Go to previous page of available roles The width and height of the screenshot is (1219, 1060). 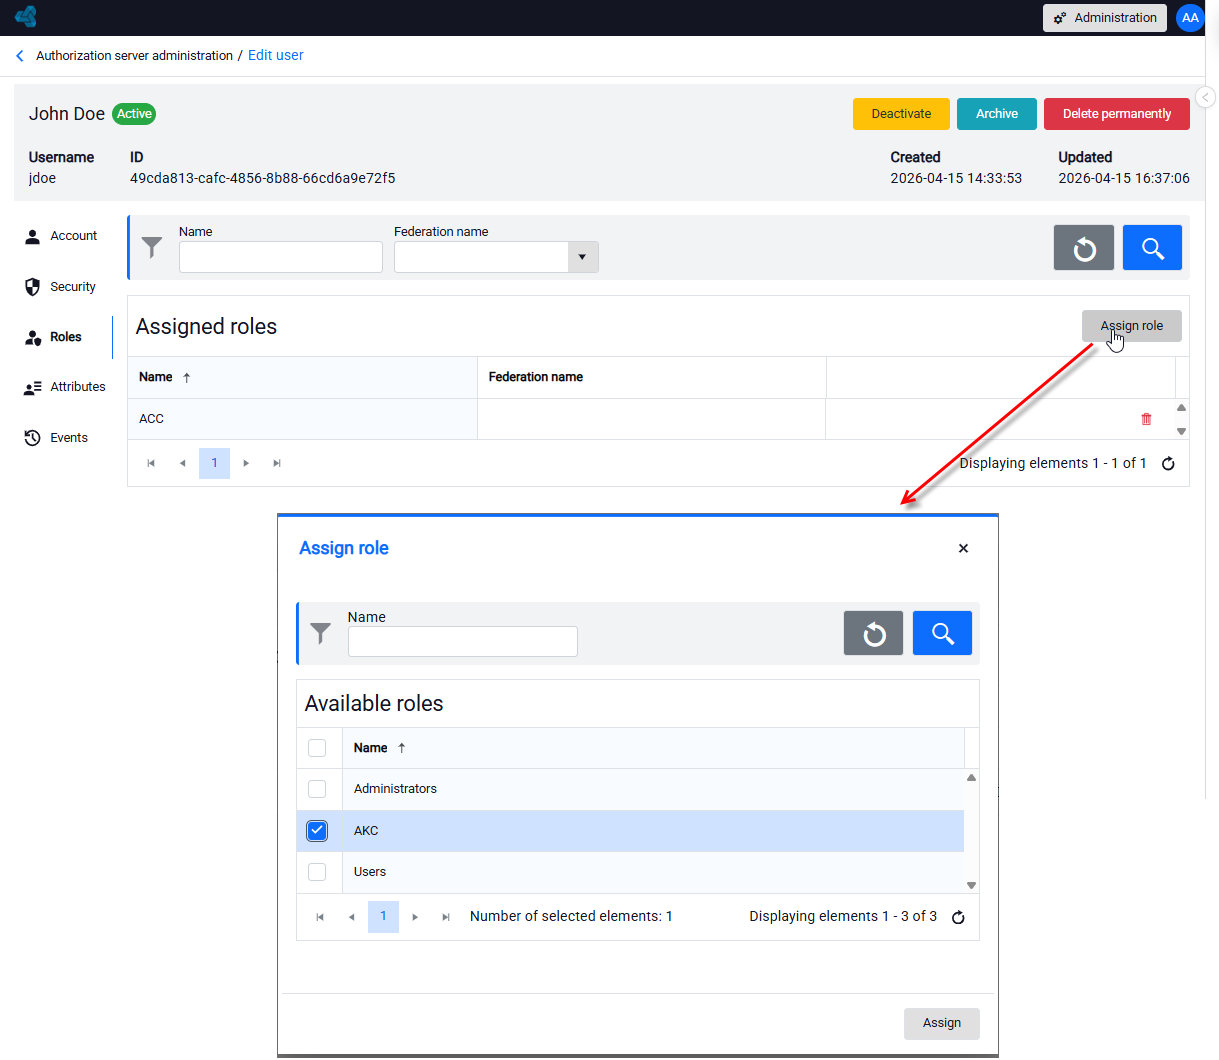point(351,917)
